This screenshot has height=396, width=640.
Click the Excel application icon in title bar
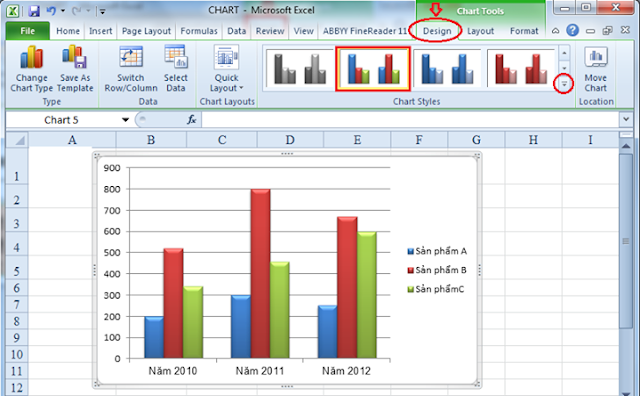pos(13,11)
